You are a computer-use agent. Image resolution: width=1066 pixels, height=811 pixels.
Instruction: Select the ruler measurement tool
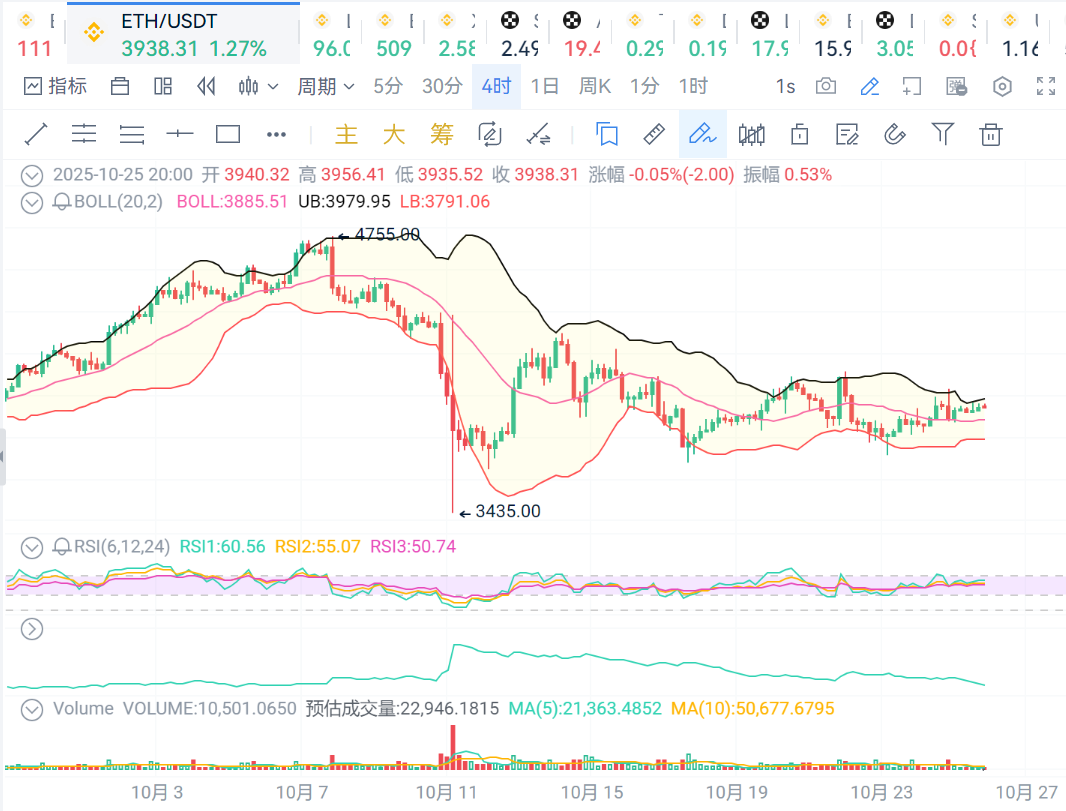654,134
